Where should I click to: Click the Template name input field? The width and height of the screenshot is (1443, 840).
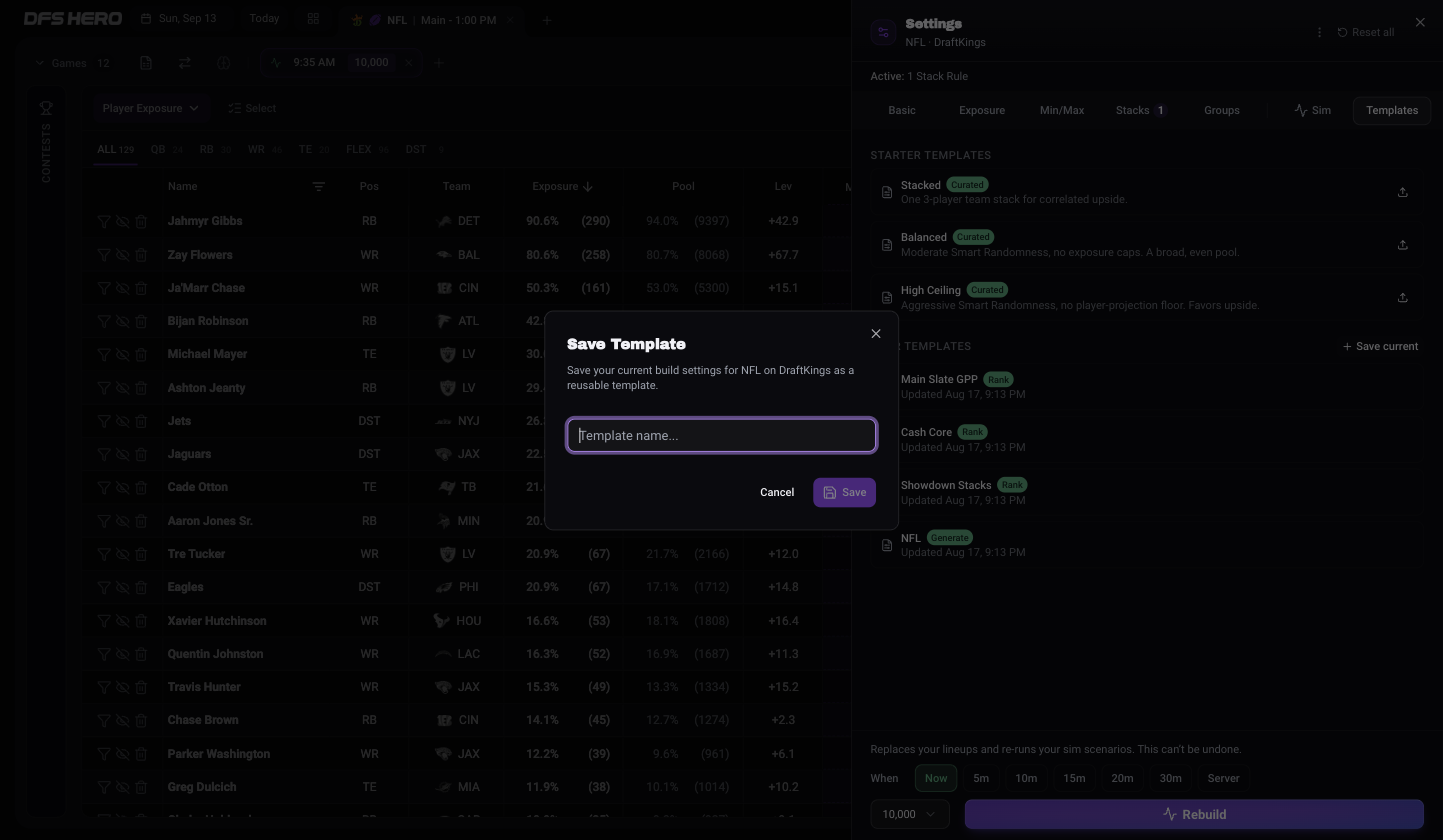(x=722, y=435)
